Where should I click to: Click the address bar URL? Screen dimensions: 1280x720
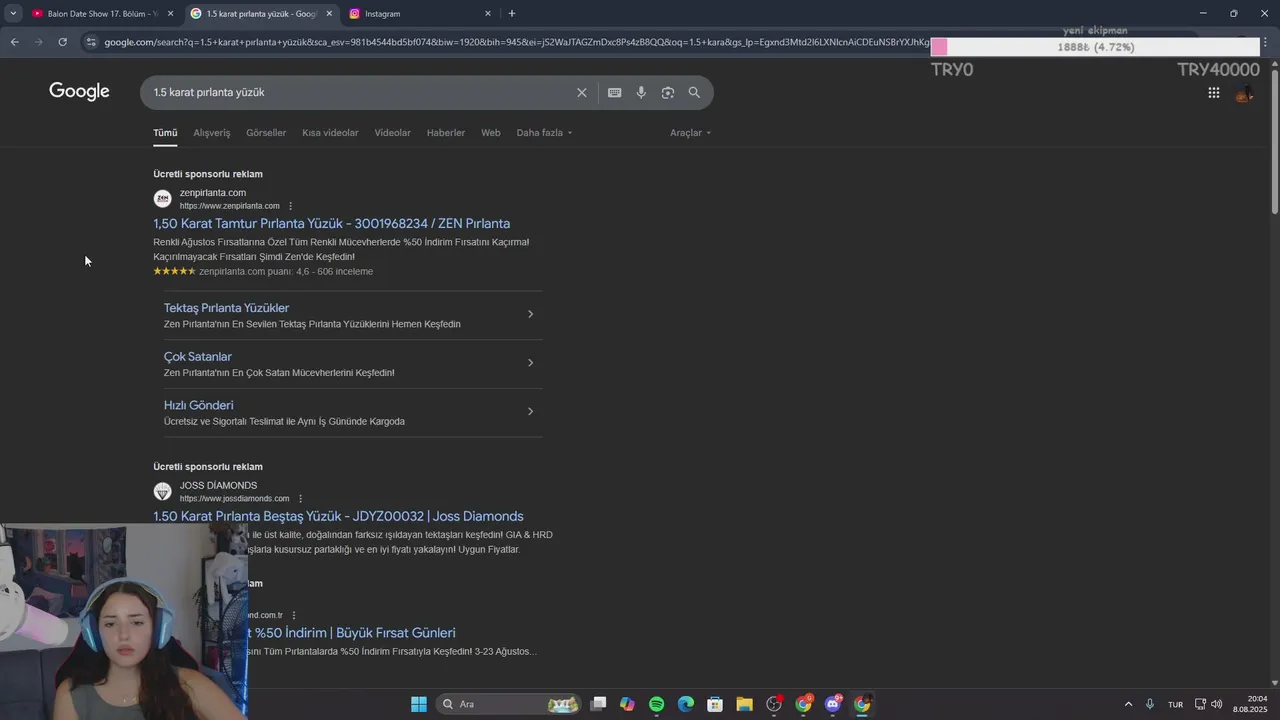pyautogui.click(x=515, y=42)
